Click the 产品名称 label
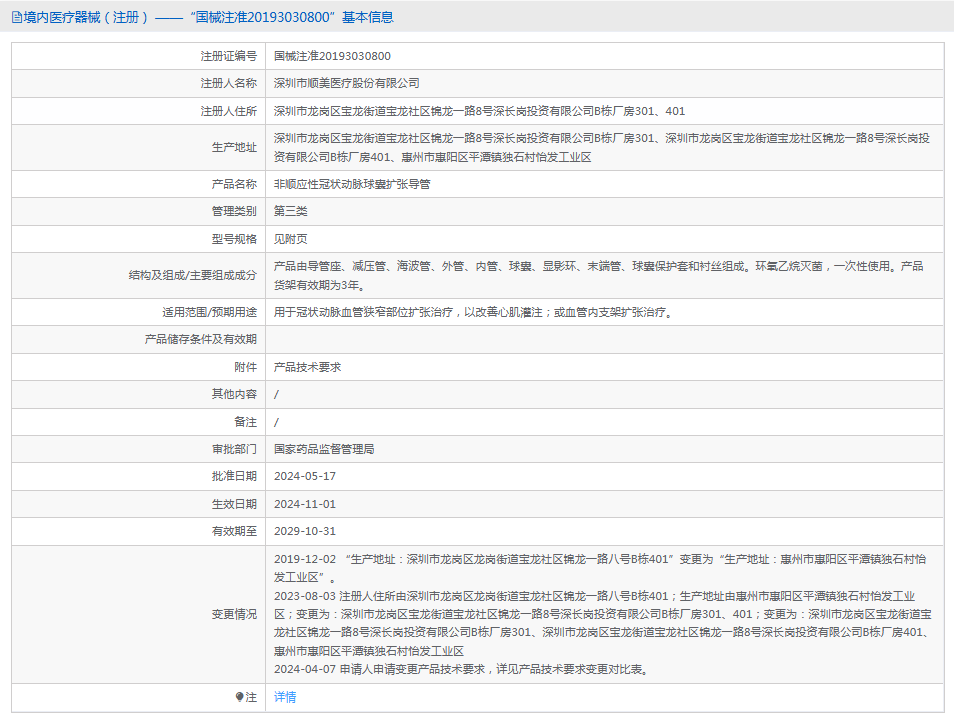 point(234,184)
